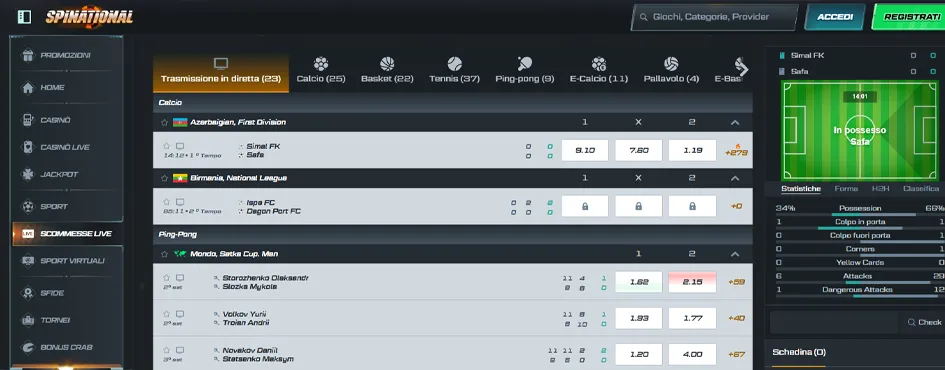Screen dimensions: 945x370
Task: Favorite the Ispe FC match
Action: [167, 202]
